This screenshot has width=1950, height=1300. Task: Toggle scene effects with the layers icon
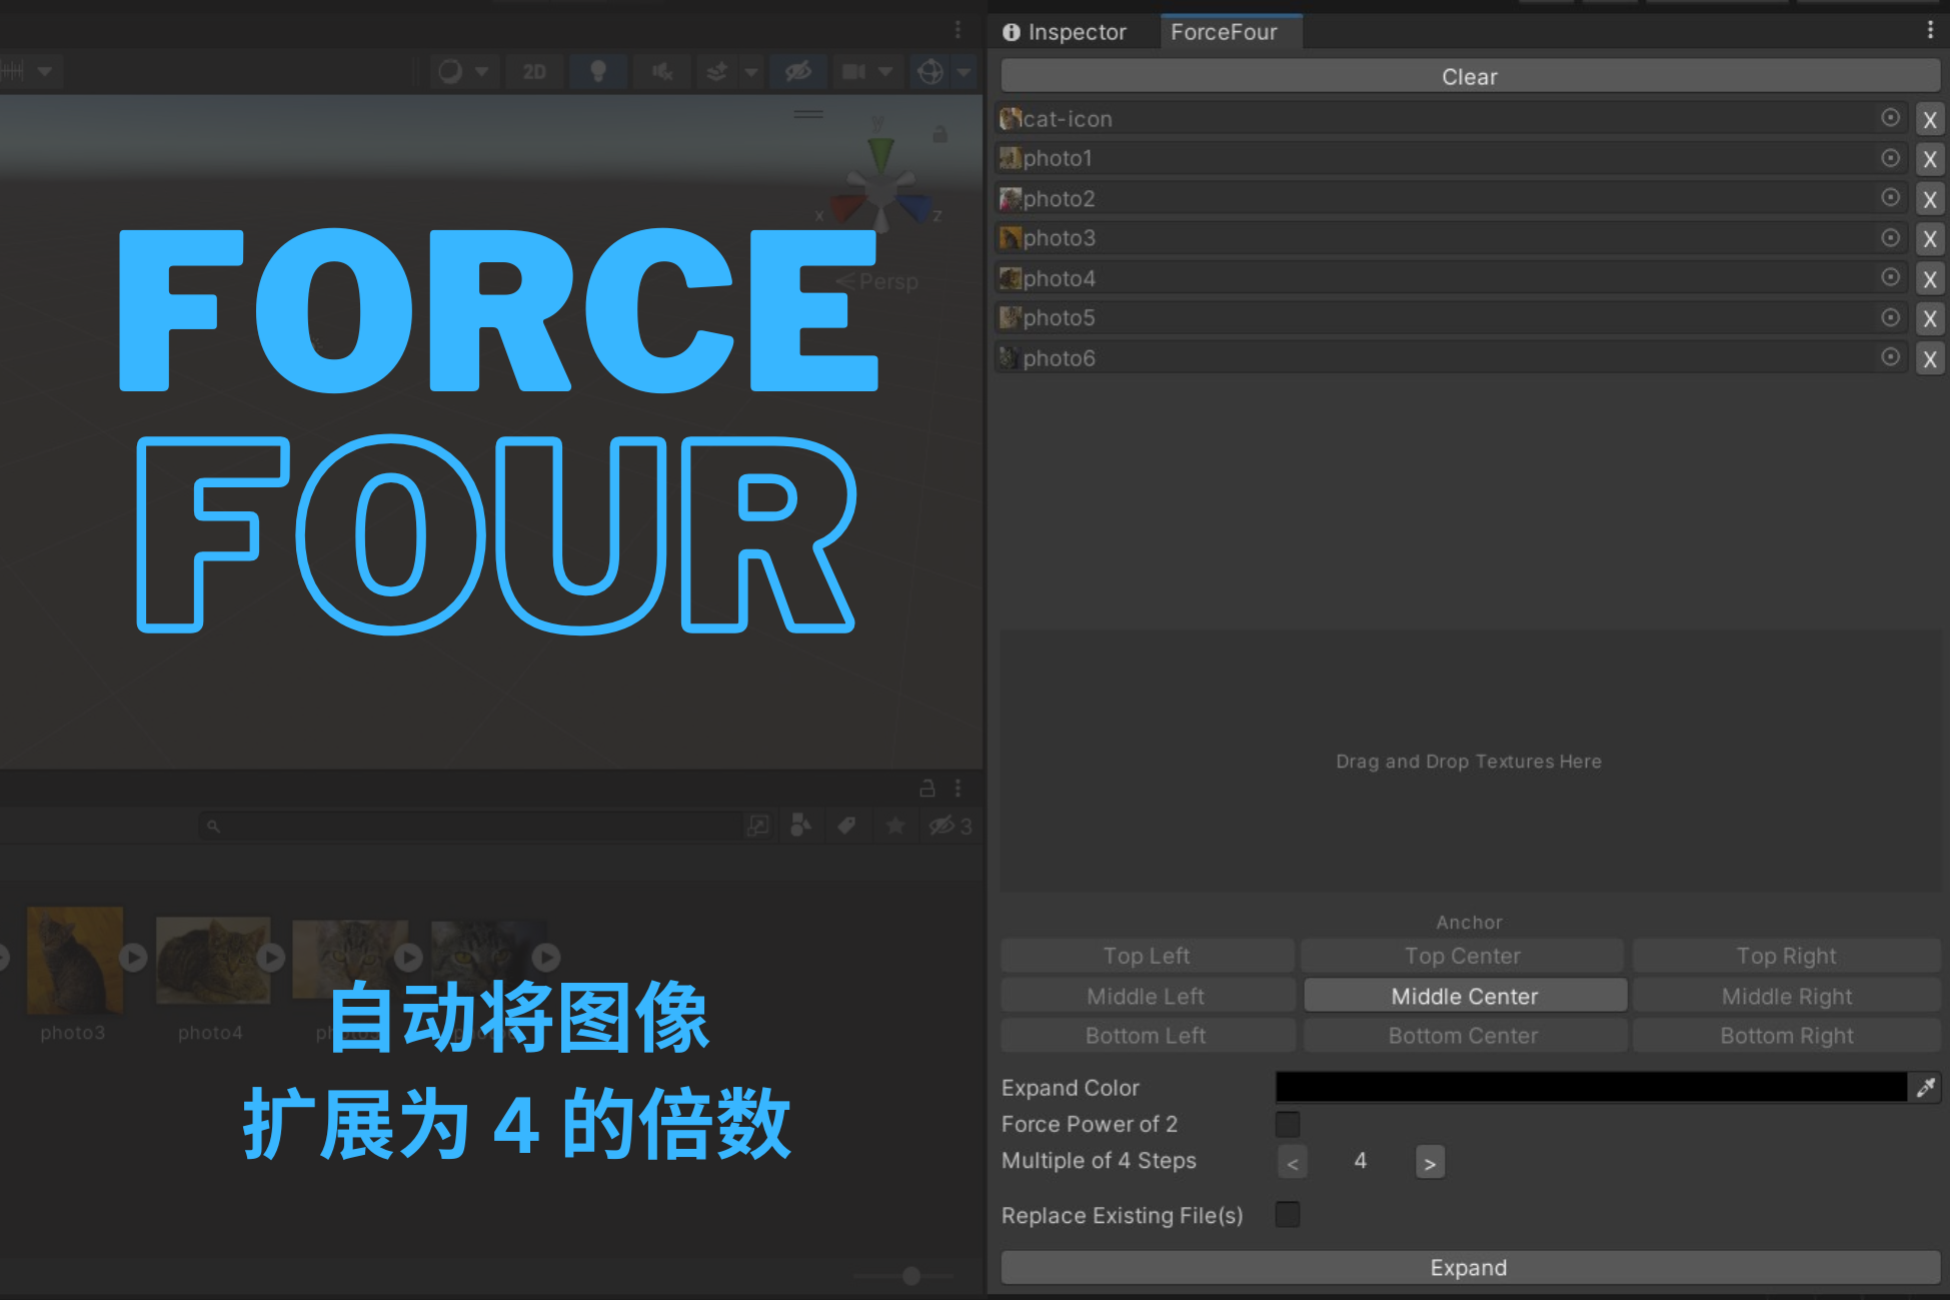point(717,72)
